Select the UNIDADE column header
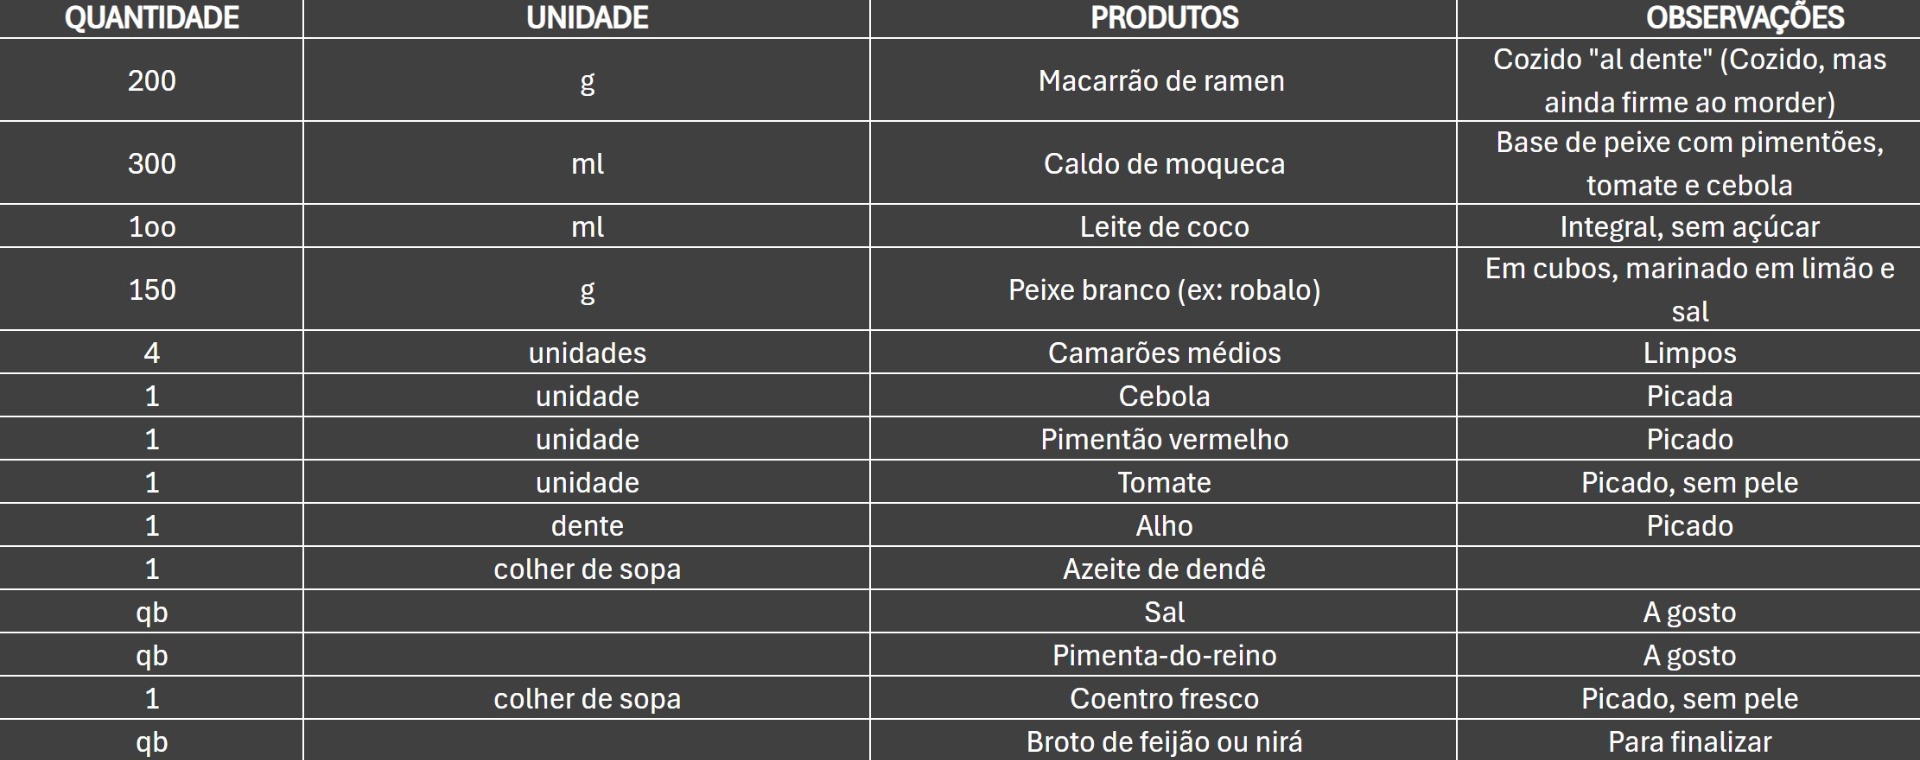 point(587,18)
